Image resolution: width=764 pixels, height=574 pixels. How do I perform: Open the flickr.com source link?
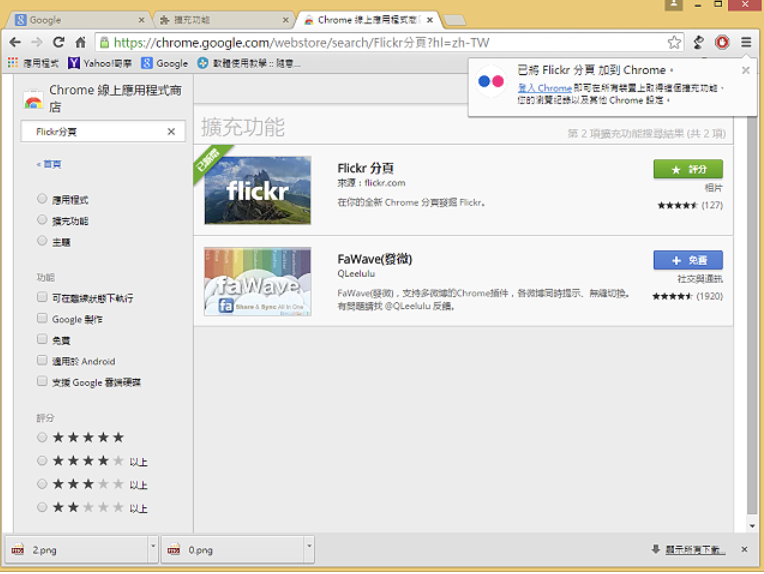pyautogui.click(x=385, y=183)
